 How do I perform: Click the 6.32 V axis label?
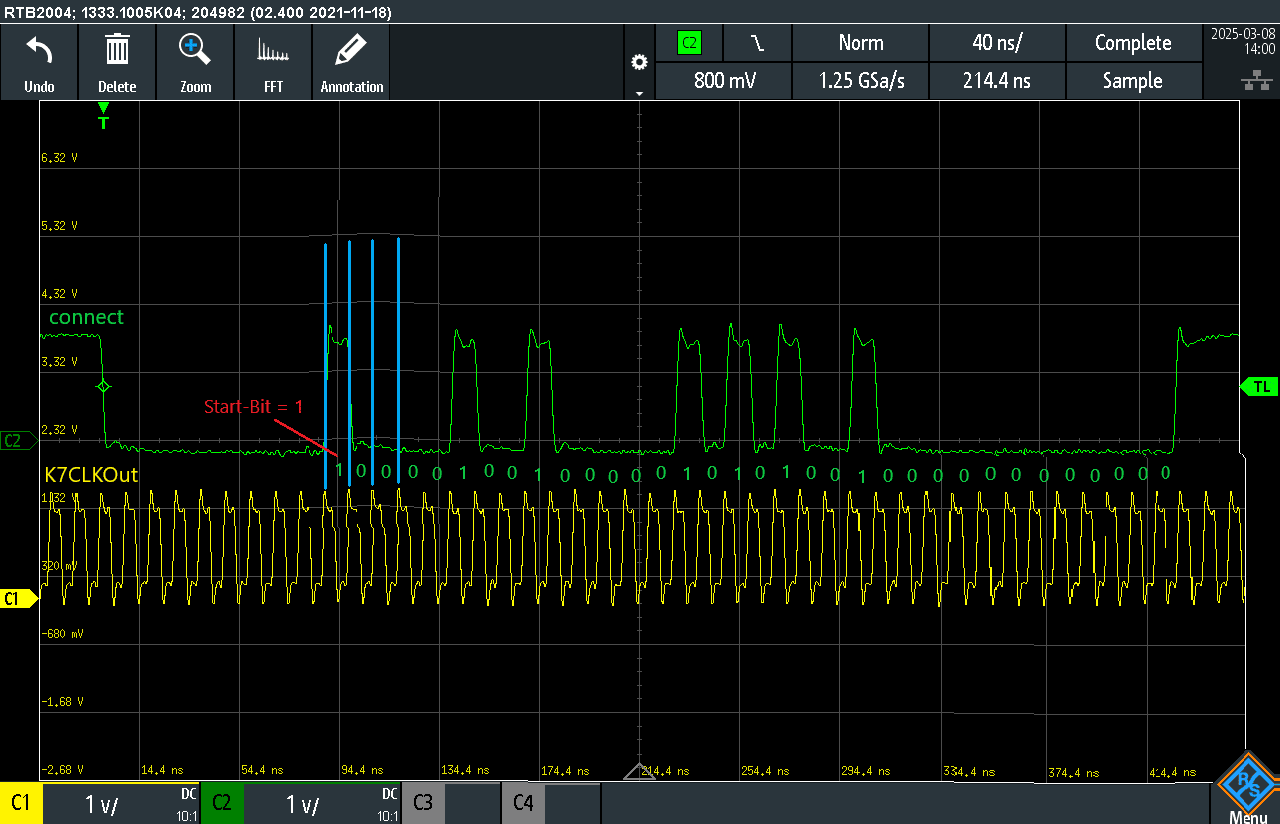(x=59, y=158)
